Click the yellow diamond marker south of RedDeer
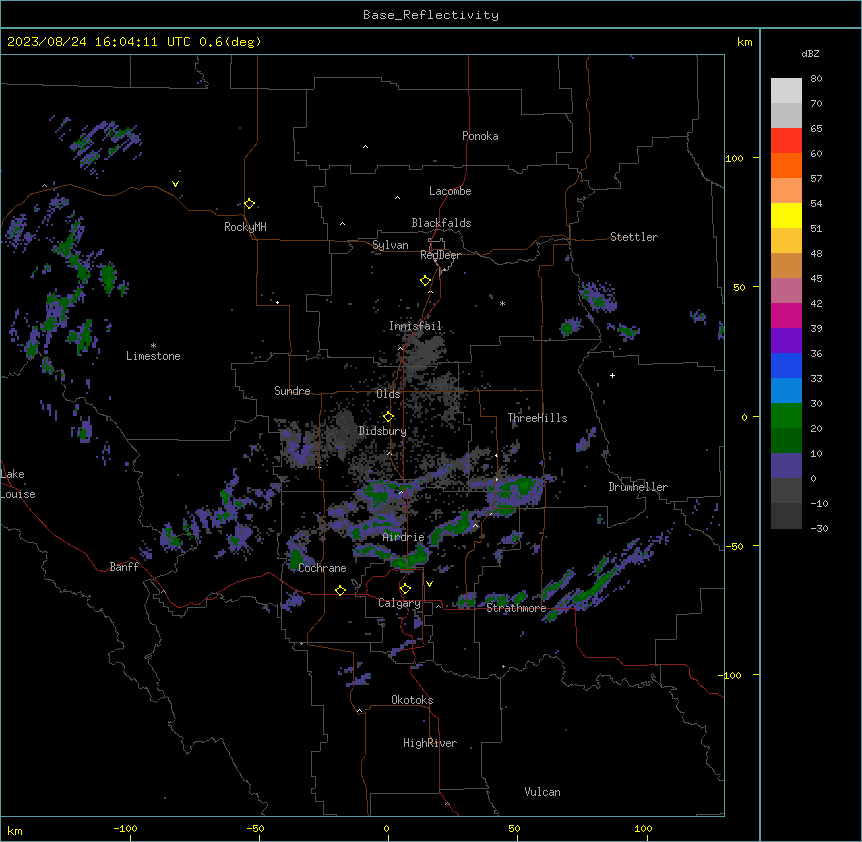 tap(425, 281)
